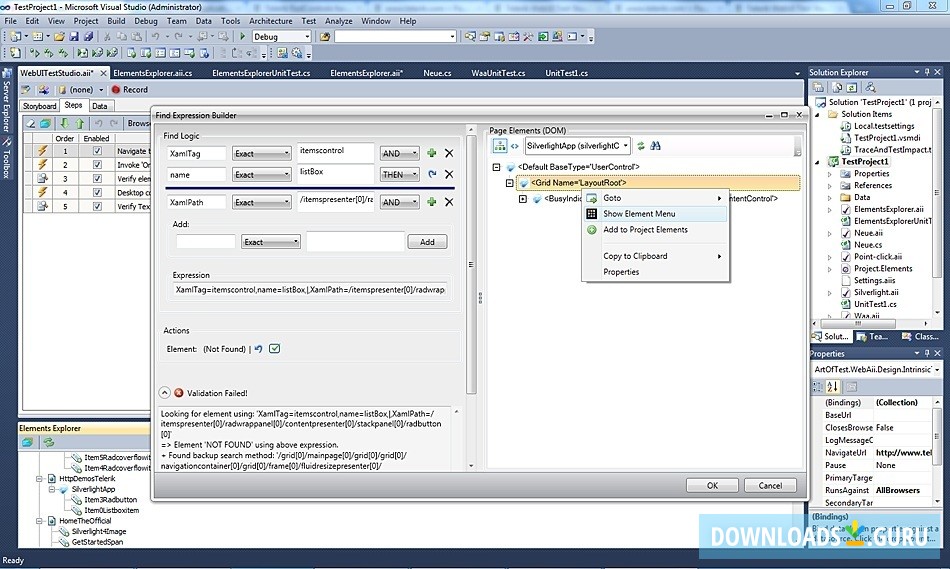
Task: Expand References node in Solution Explorer
Action: [830, 185]
